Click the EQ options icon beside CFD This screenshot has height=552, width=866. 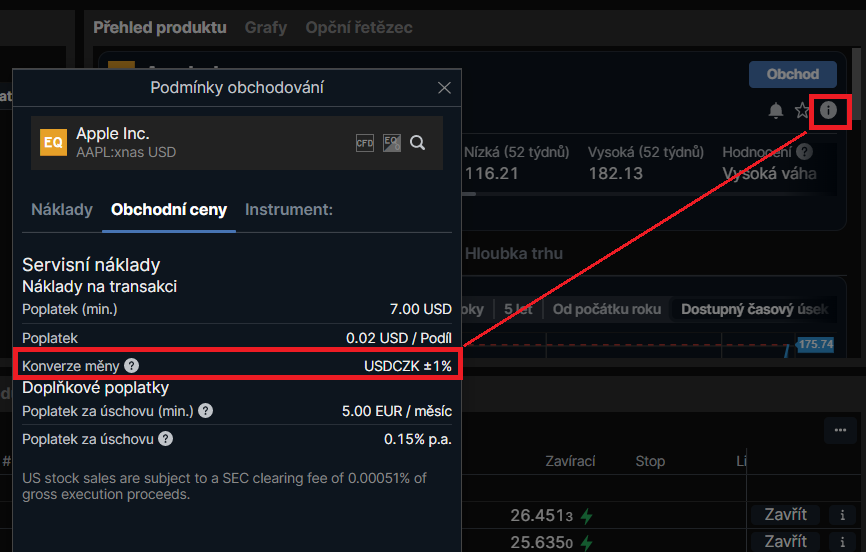tap(392, 143)
